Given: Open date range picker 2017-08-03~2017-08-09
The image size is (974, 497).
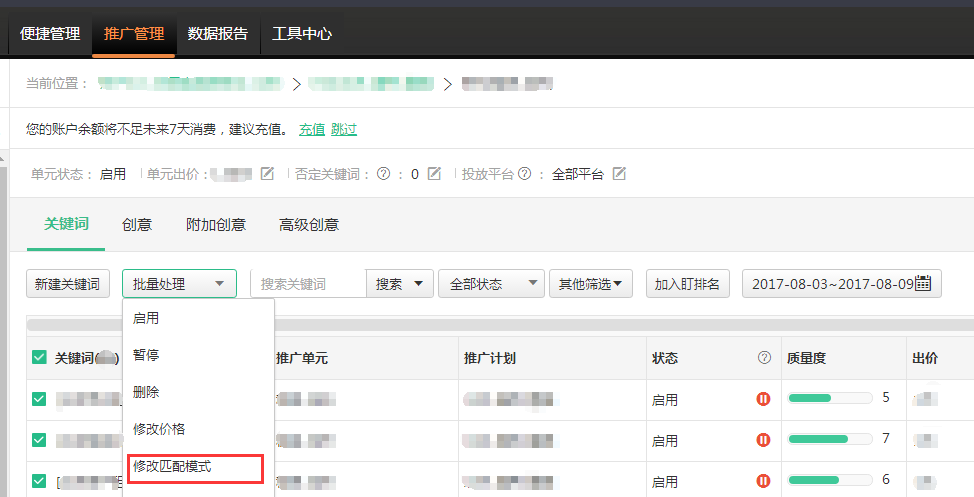Looking at the screenshot, I should point(842,284).
